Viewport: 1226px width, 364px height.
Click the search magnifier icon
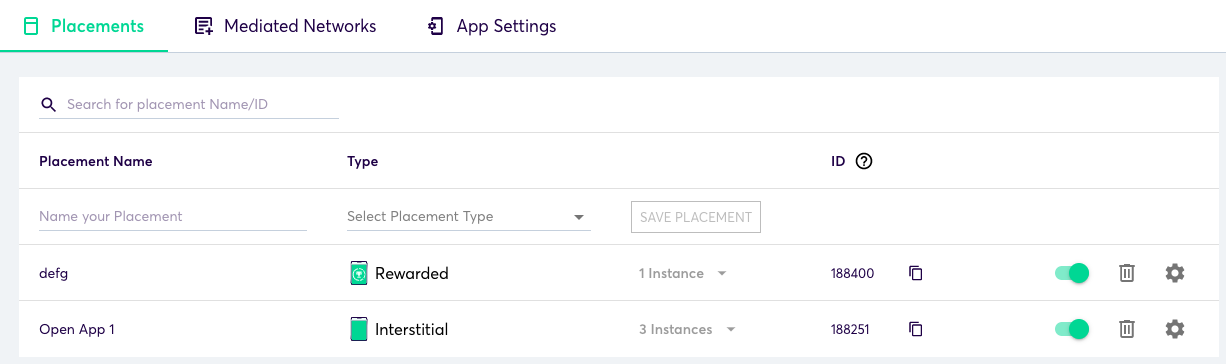click(x=48, y=105)
